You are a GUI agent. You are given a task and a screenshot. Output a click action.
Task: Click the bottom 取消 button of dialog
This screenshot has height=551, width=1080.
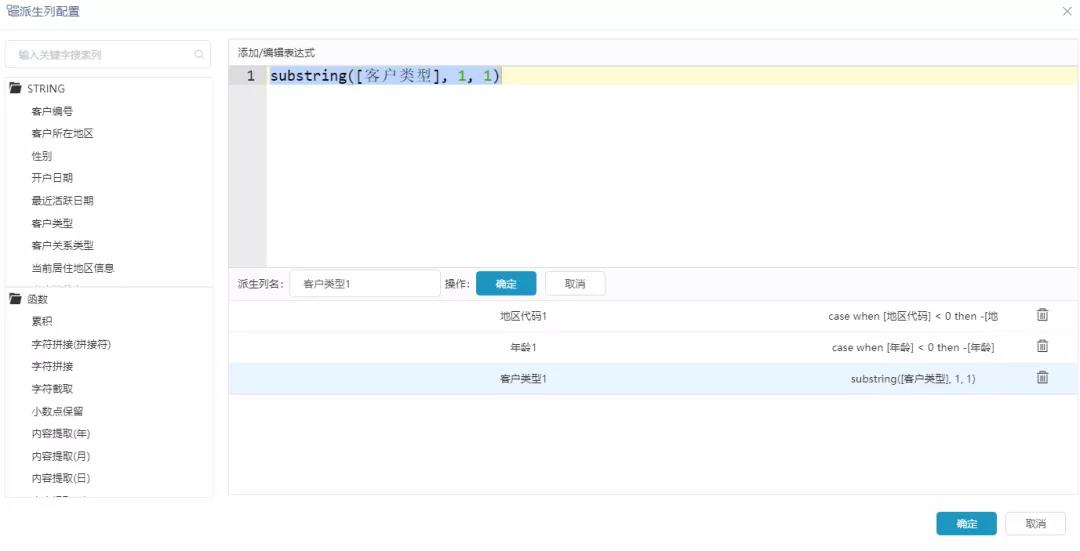1035,523
